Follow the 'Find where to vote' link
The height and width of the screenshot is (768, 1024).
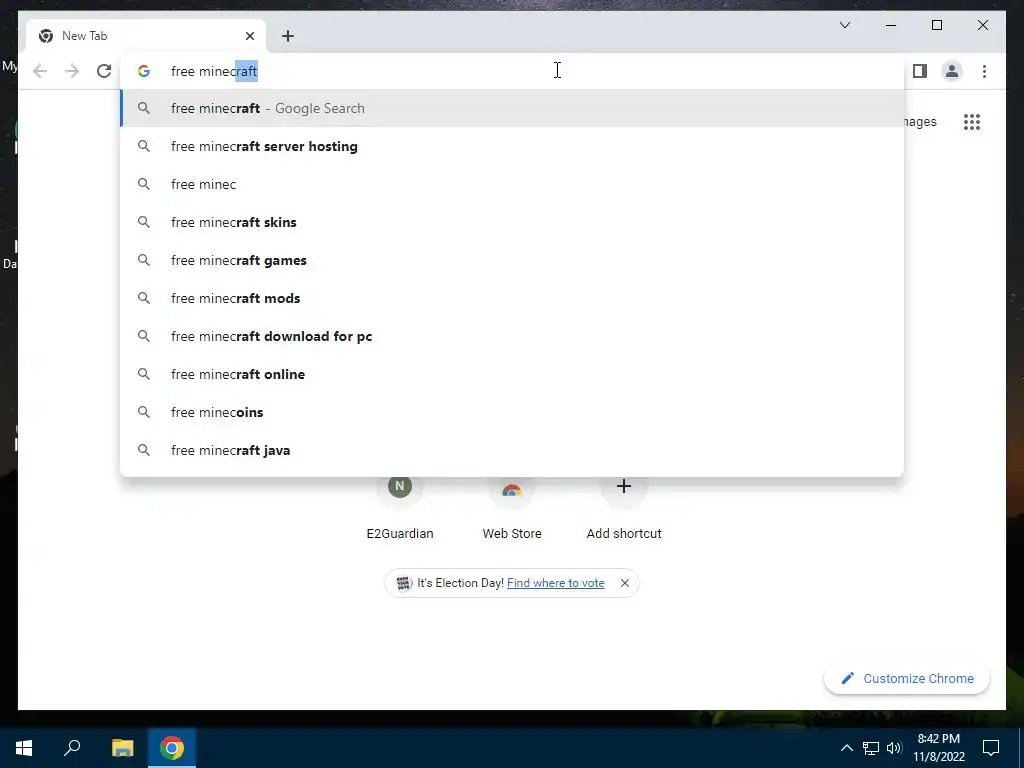click(x=556, y=583)
